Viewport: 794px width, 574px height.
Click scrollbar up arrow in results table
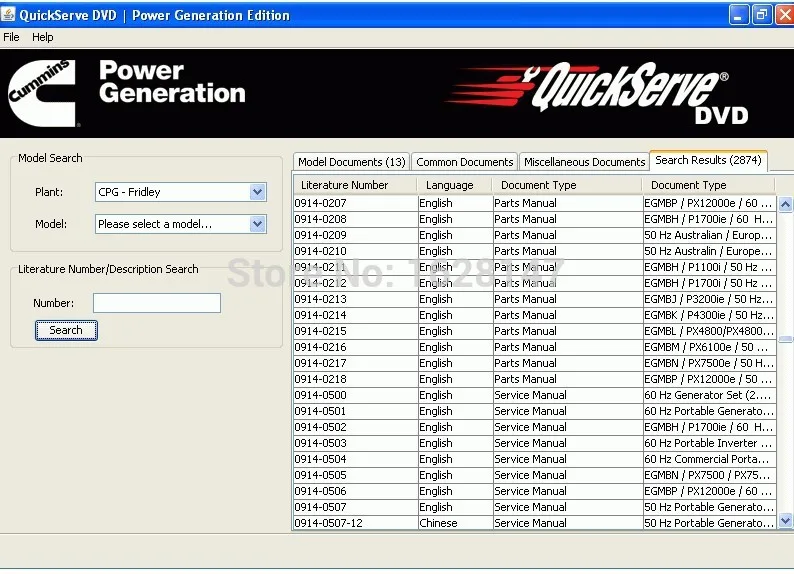(x=785, y=204)
